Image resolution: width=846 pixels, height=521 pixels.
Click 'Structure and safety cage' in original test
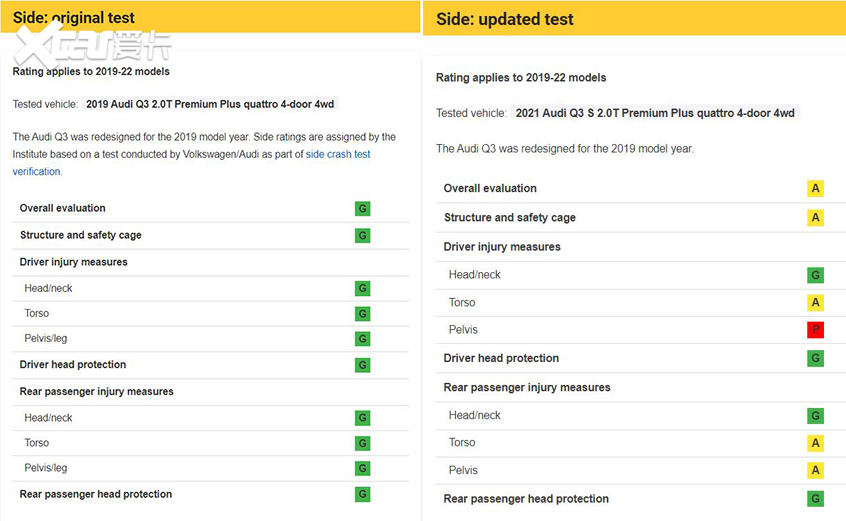[x=81, y=235]
